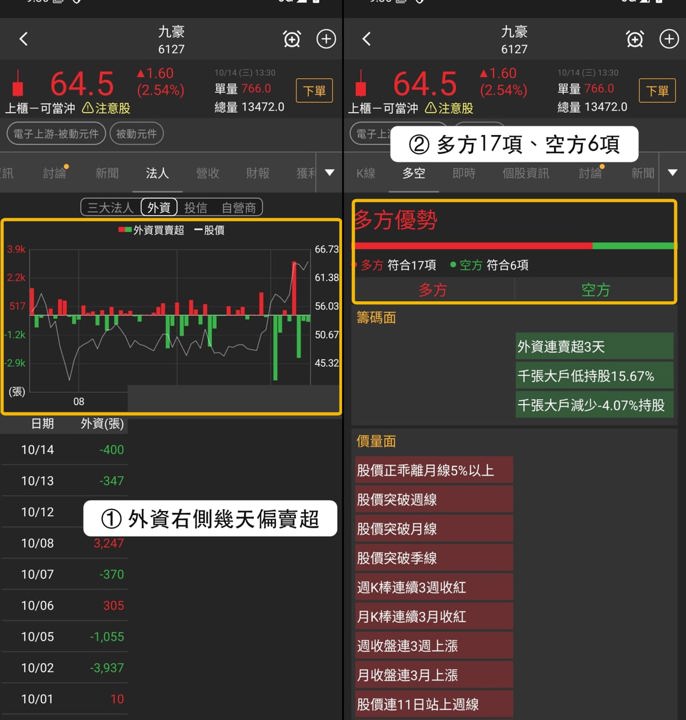Viewport: 686px width, 720px height.
Task: Expand tab list arrow on left screen
Action: click(329, 173)
